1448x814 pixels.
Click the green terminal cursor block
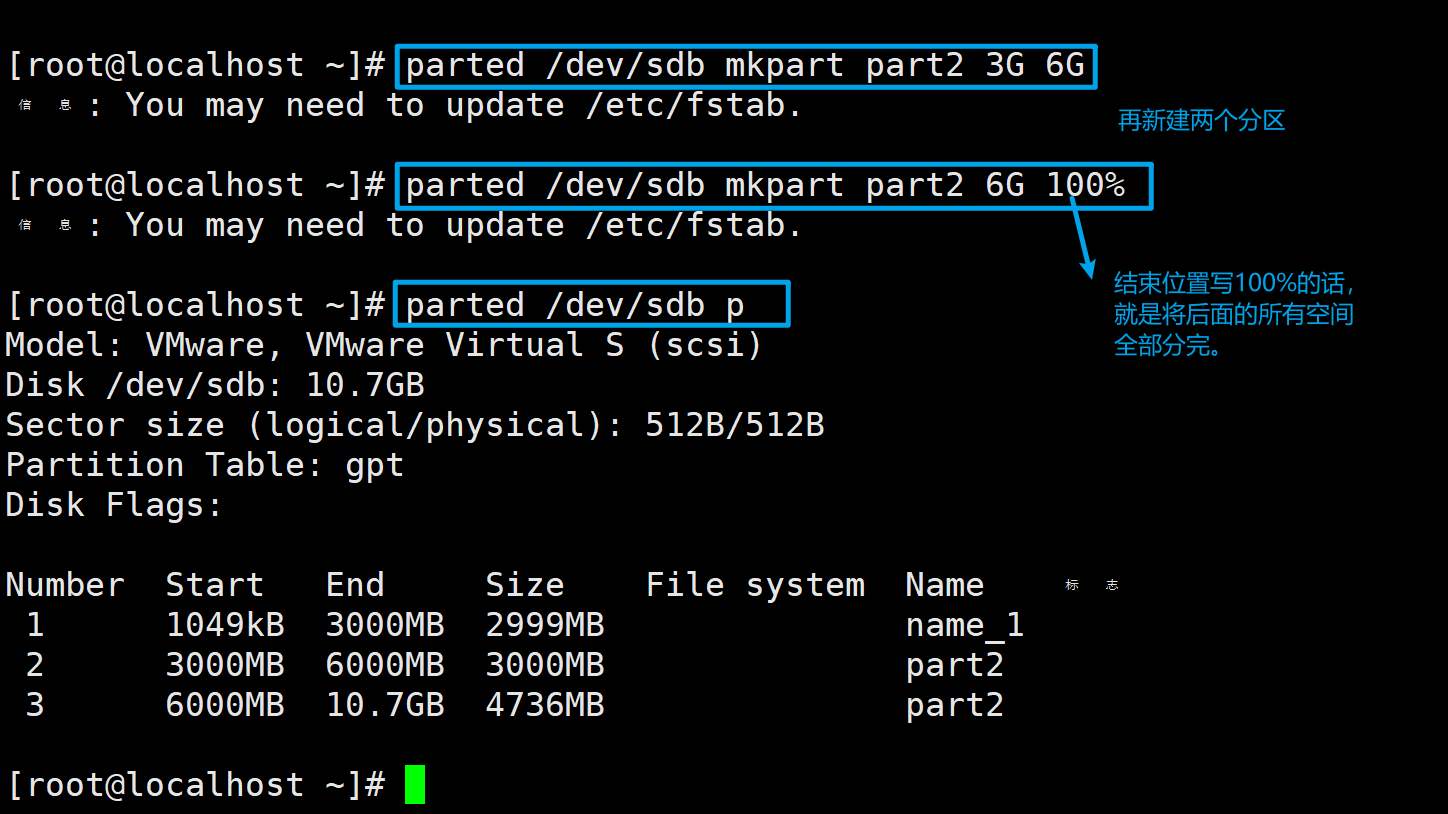(x=415, y=785)
